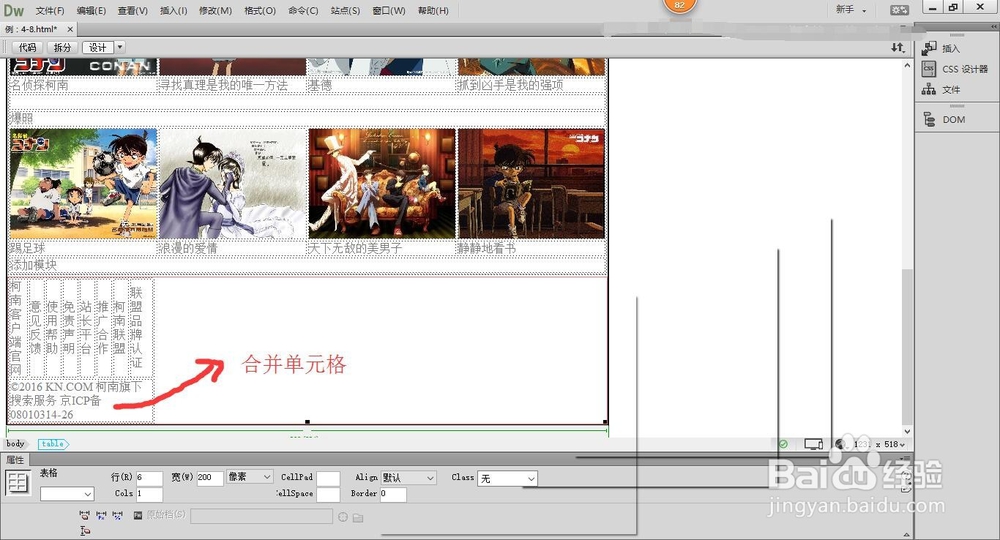
Task: Select the body tag in tag selector
Action: 15,444
